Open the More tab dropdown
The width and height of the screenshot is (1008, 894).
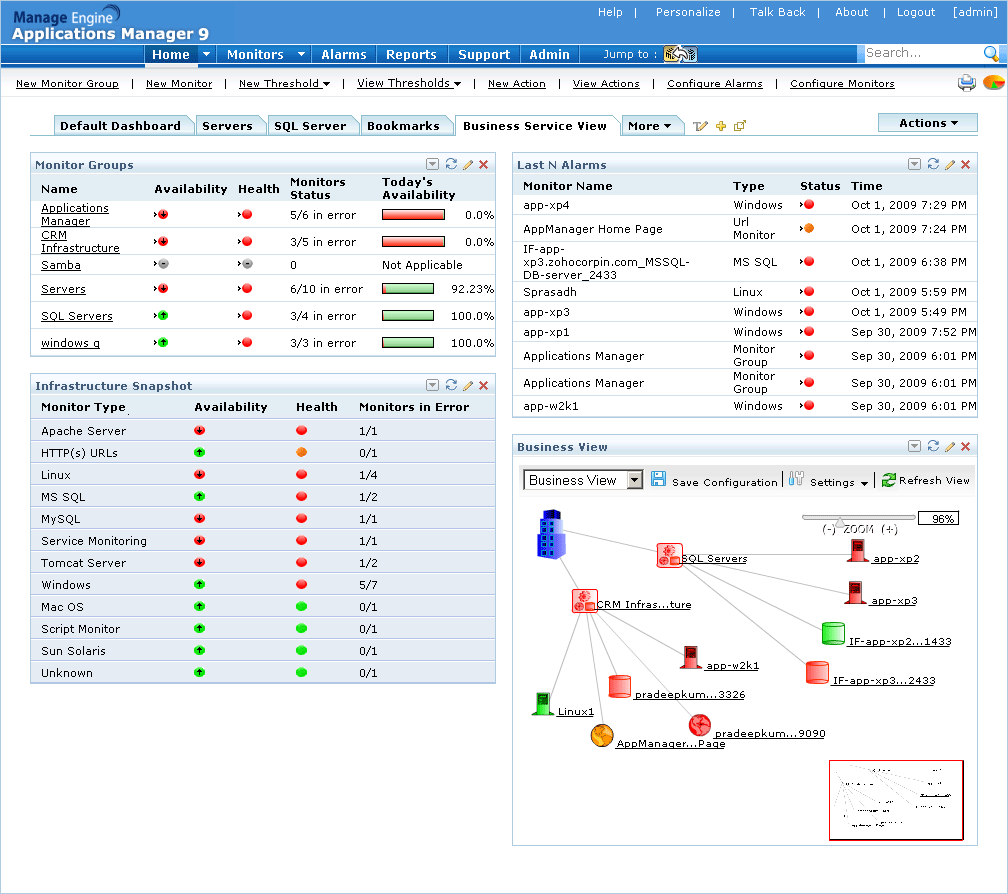pos(652,126)
